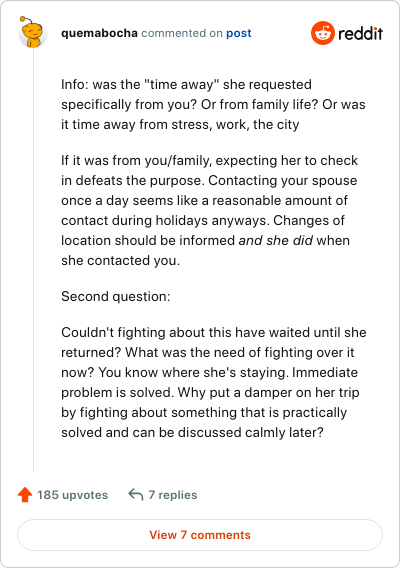Click the line "she contacted you."
The height and width of the screenshot is (568, 400).
tap(120, 260)
